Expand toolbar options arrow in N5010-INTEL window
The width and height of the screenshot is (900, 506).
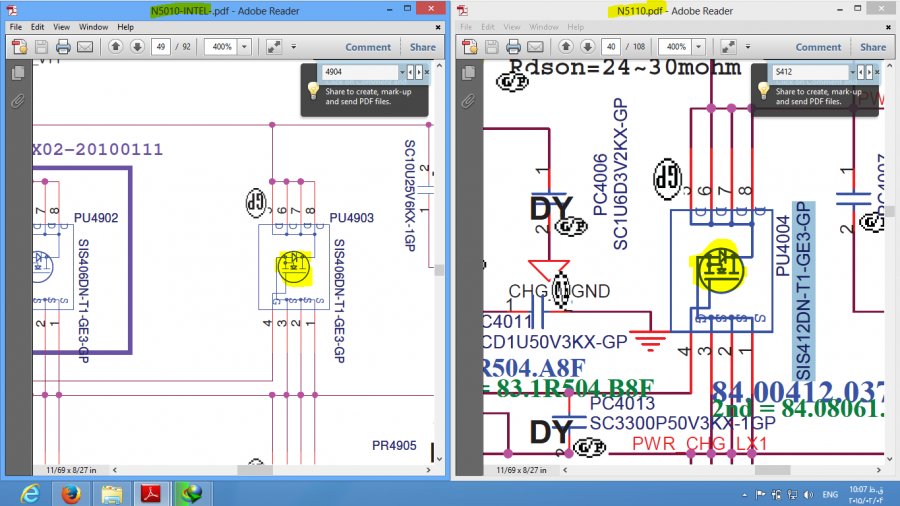(293, 46)
